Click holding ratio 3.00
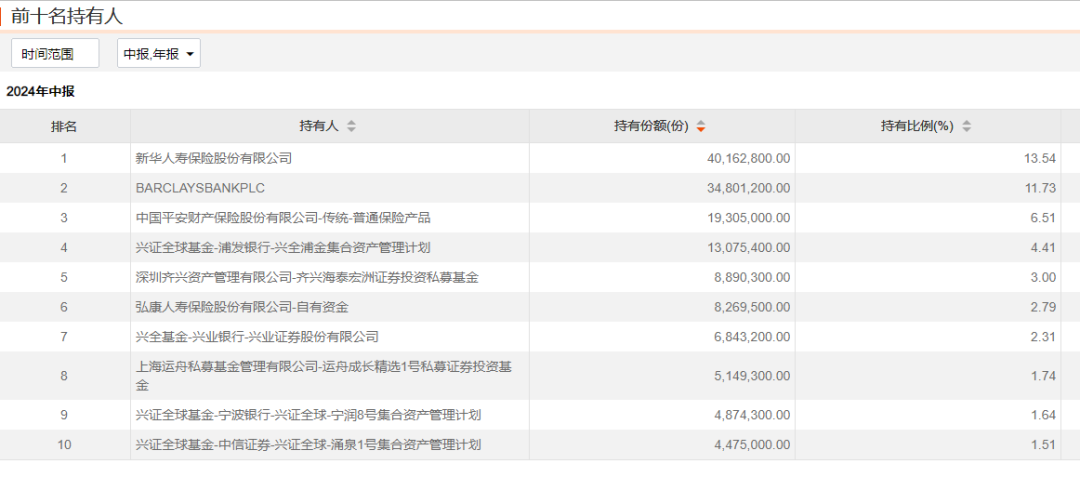1080x477 pixels. point(1043,277)
